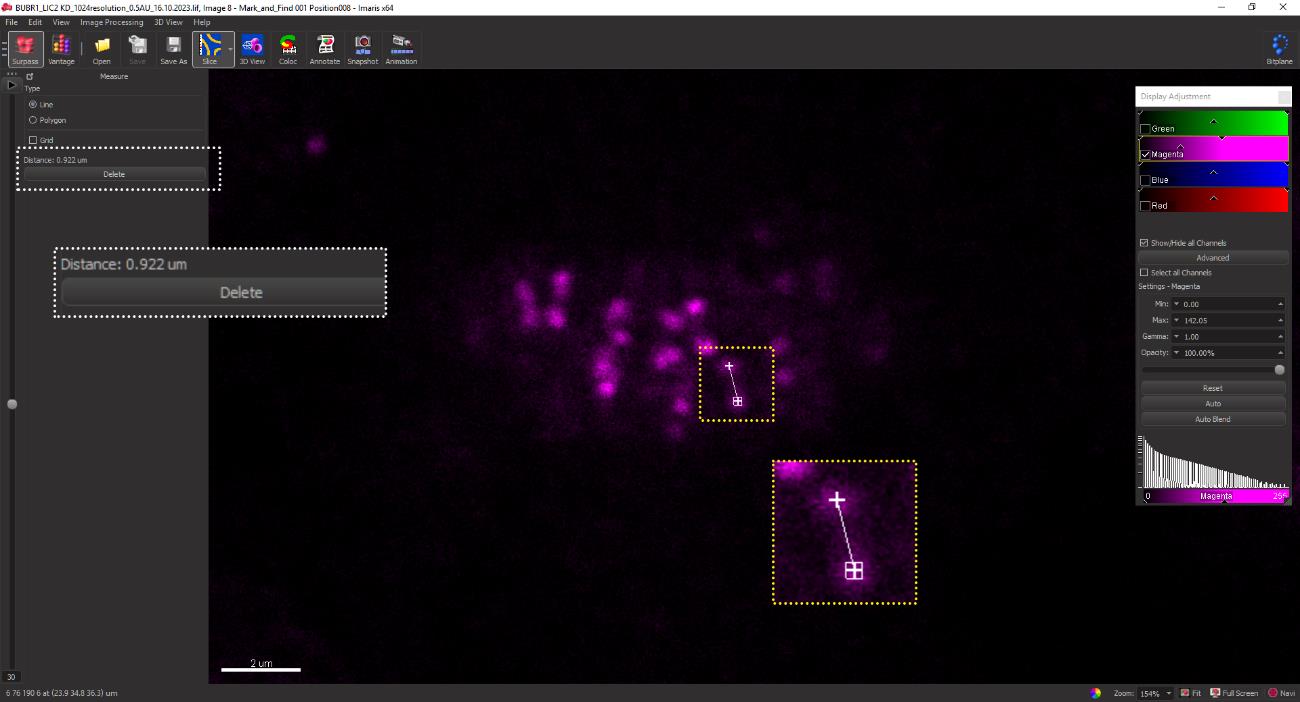1300x702 pixels.
Task: Open the Animation panel
Action: coord(402,49)
